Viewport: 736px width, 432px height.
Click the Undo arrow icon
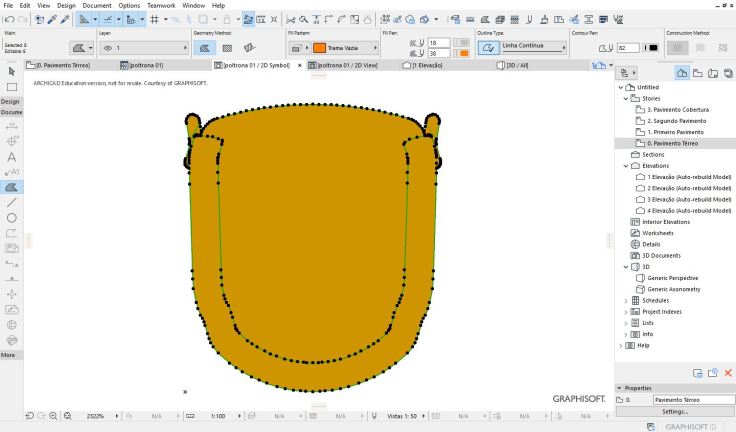click(x=9, y=19)
